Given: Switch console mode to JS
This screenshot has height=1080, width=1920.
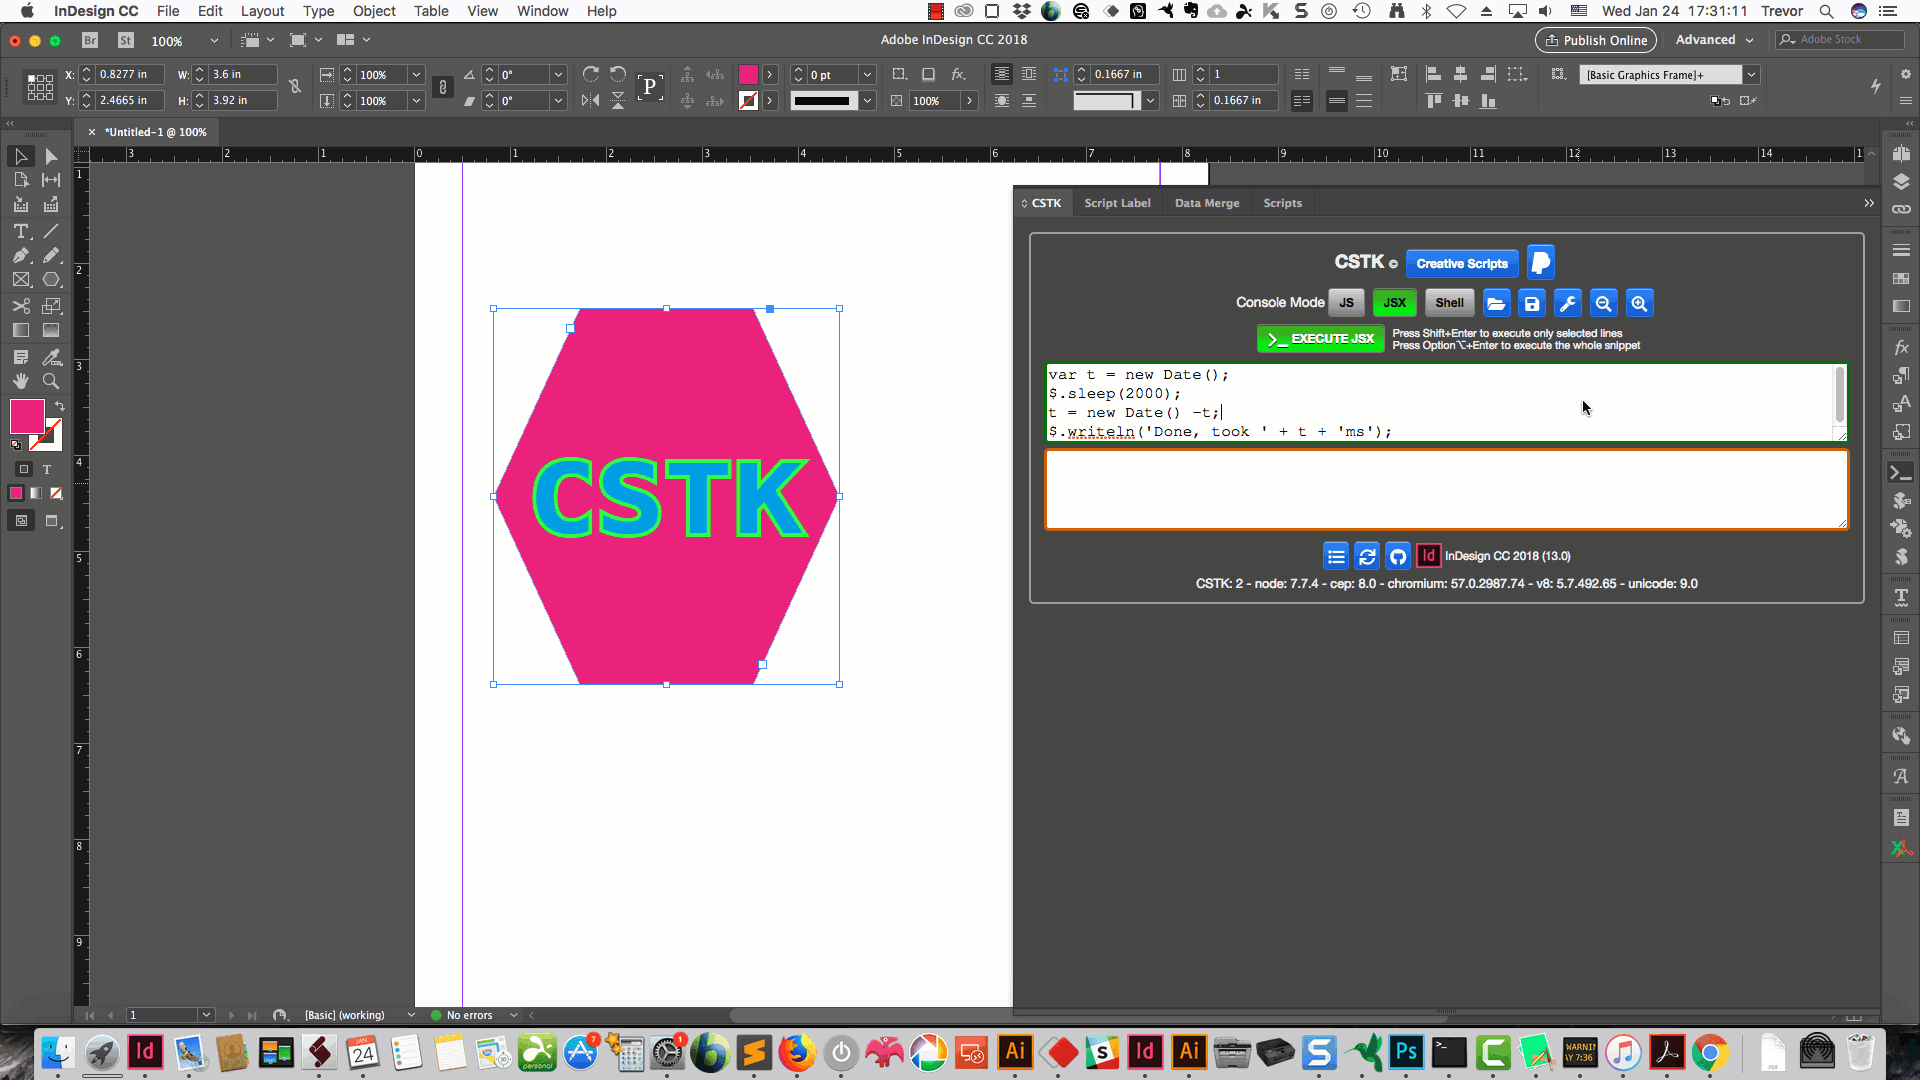Looking at the screenshot, I should (1346, 303).
